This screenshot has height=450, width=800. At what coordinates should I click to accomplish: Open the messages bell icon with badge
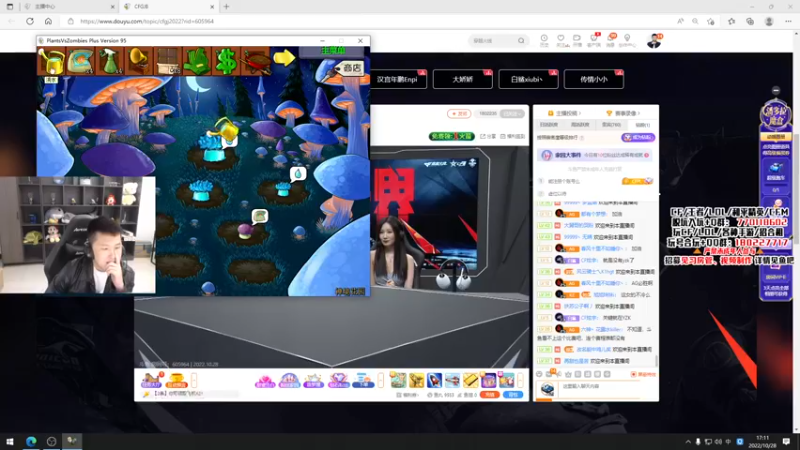[x=611, y=40]
